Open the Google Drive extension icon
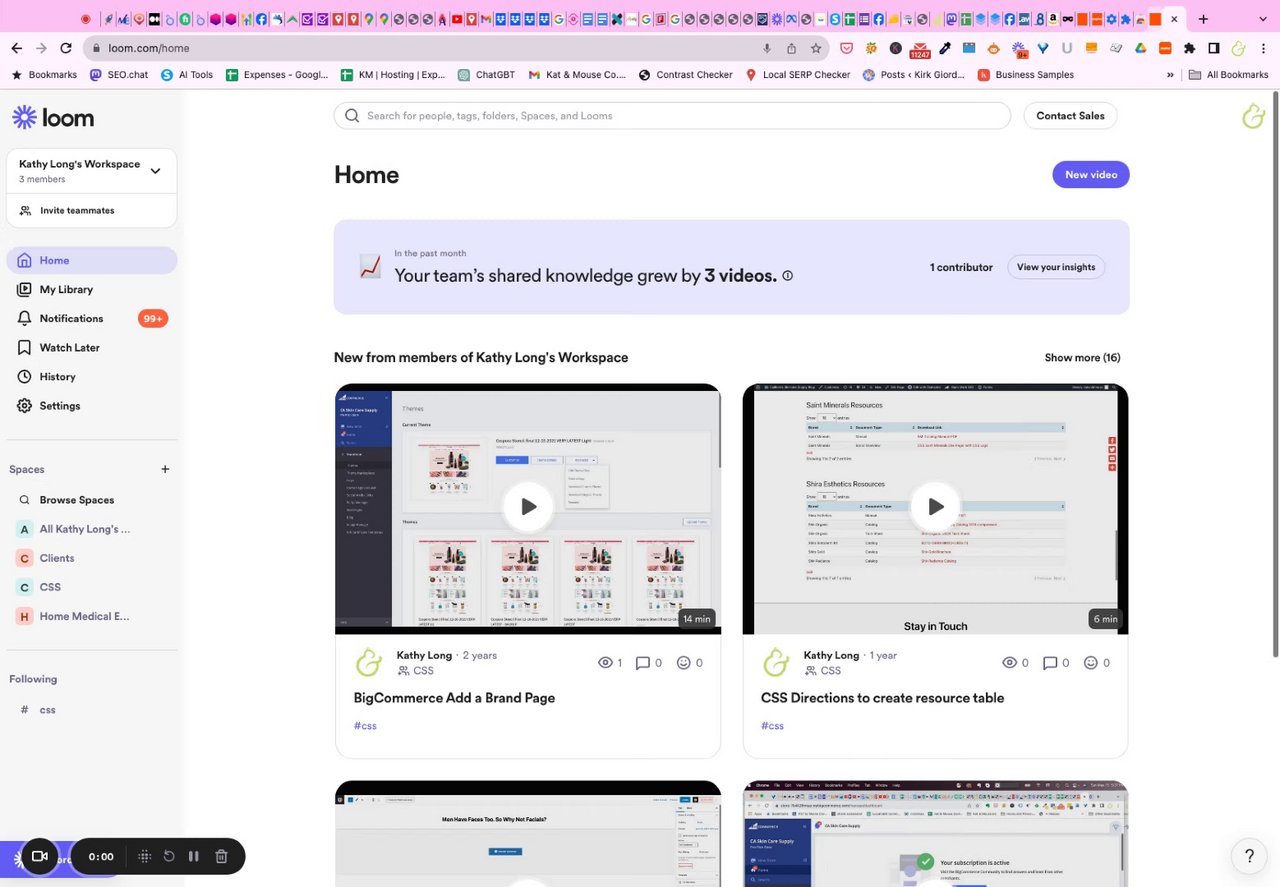The width and height of the screenshot is (1280, 887). pos(1140,48)
